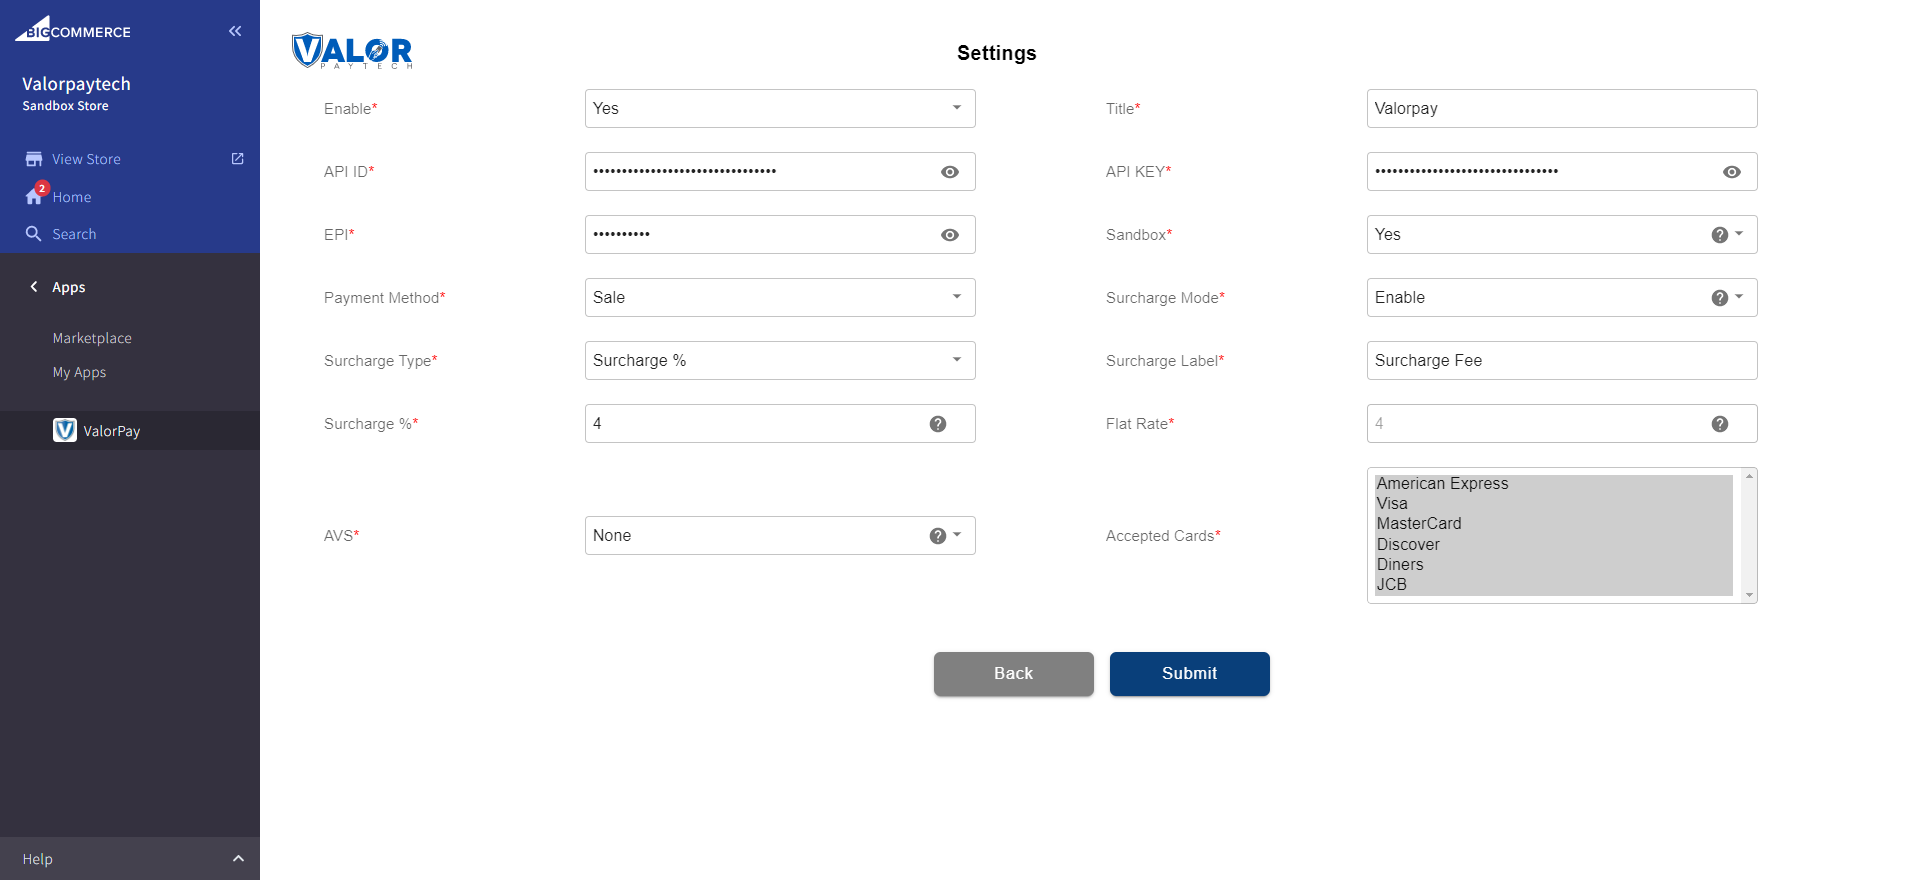
Task: Click the AVS help question icon
Action: [938, 536]
